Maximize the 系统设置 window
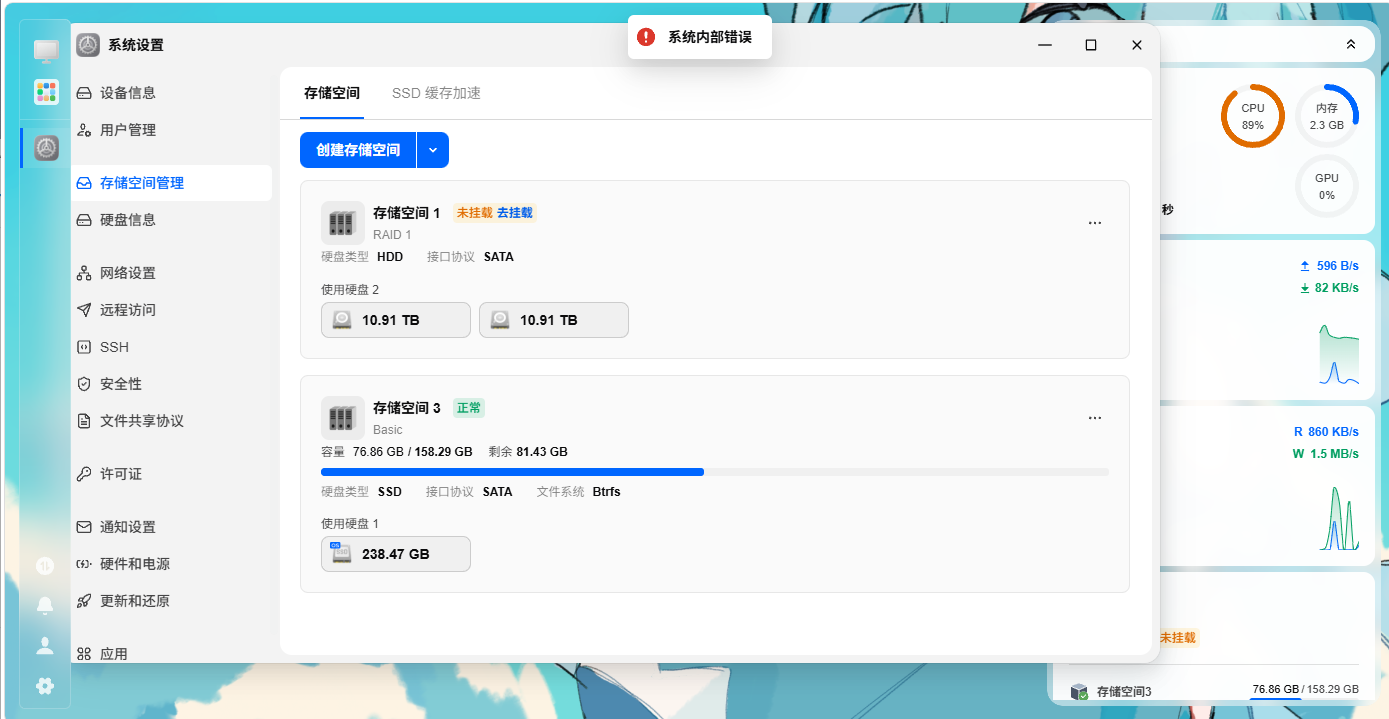Viewport: 1389px width, 719px height. pyautogui.click(x=1091, y=45)
